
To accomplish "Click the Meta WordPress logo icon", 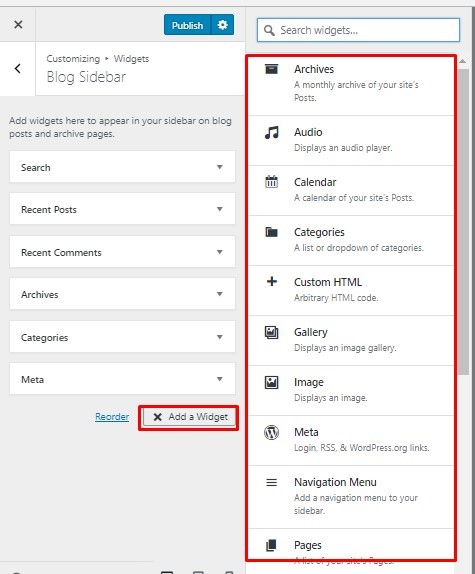I will pos(272,432).
